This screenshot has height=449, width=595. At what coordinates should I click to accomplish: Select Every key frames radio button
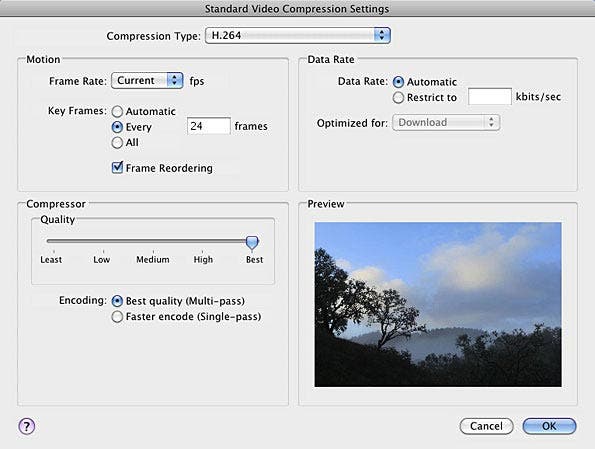[117, 127]
